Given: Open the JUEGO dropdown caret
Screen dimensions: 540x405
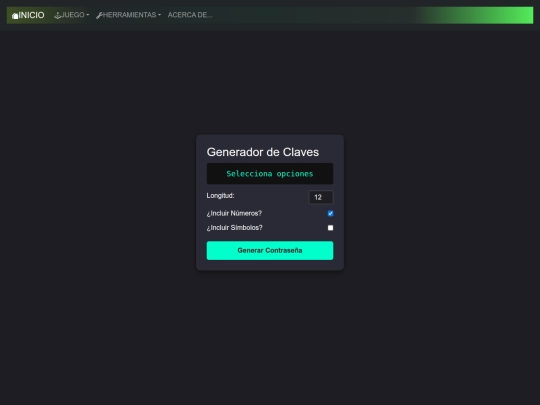Looking at the screenshot, I should (87, 15).
